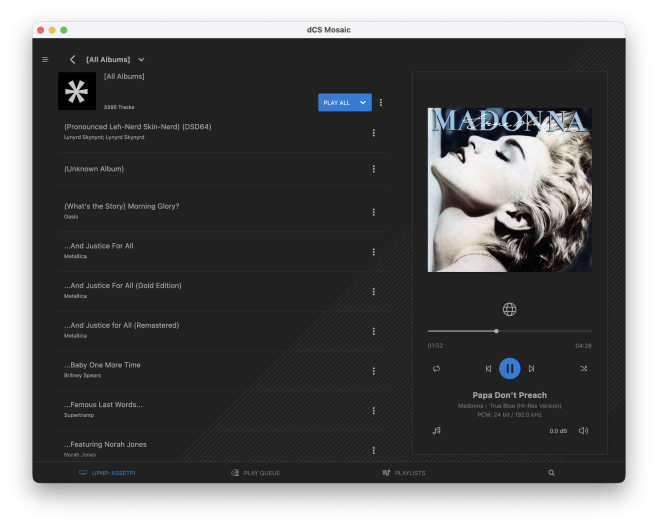Click the music note icon
The height and width of the screenshot is (526, 658).
[x=436, y=431]
